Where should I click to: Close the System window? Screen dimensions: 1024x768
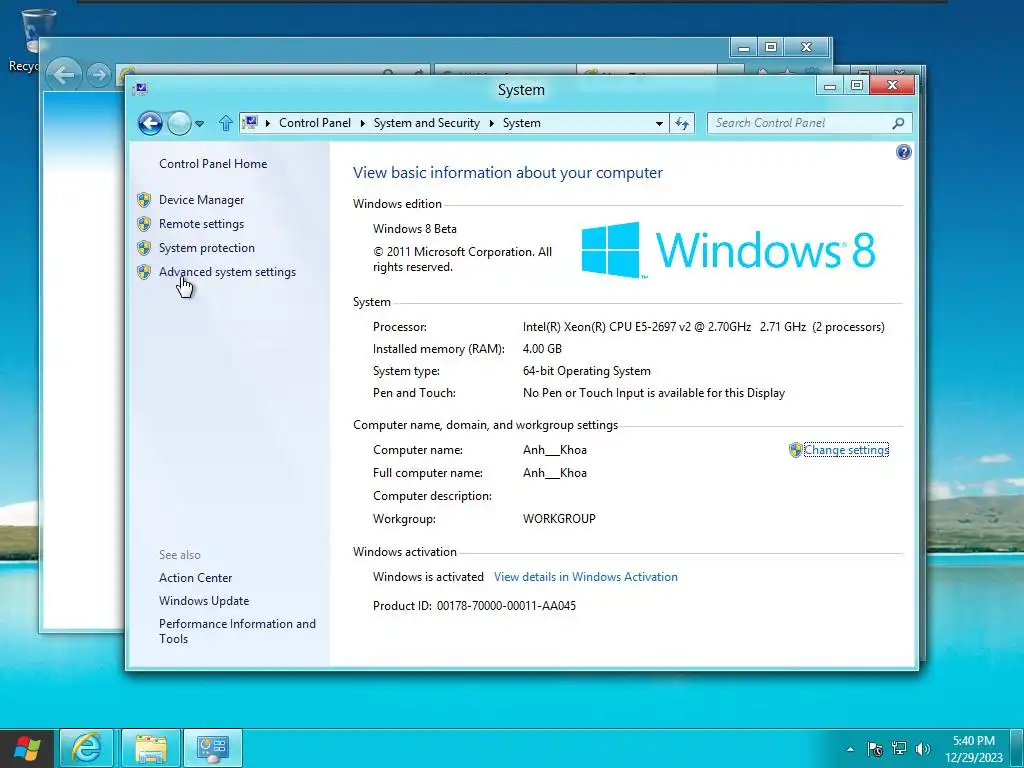tap(893, 86)
